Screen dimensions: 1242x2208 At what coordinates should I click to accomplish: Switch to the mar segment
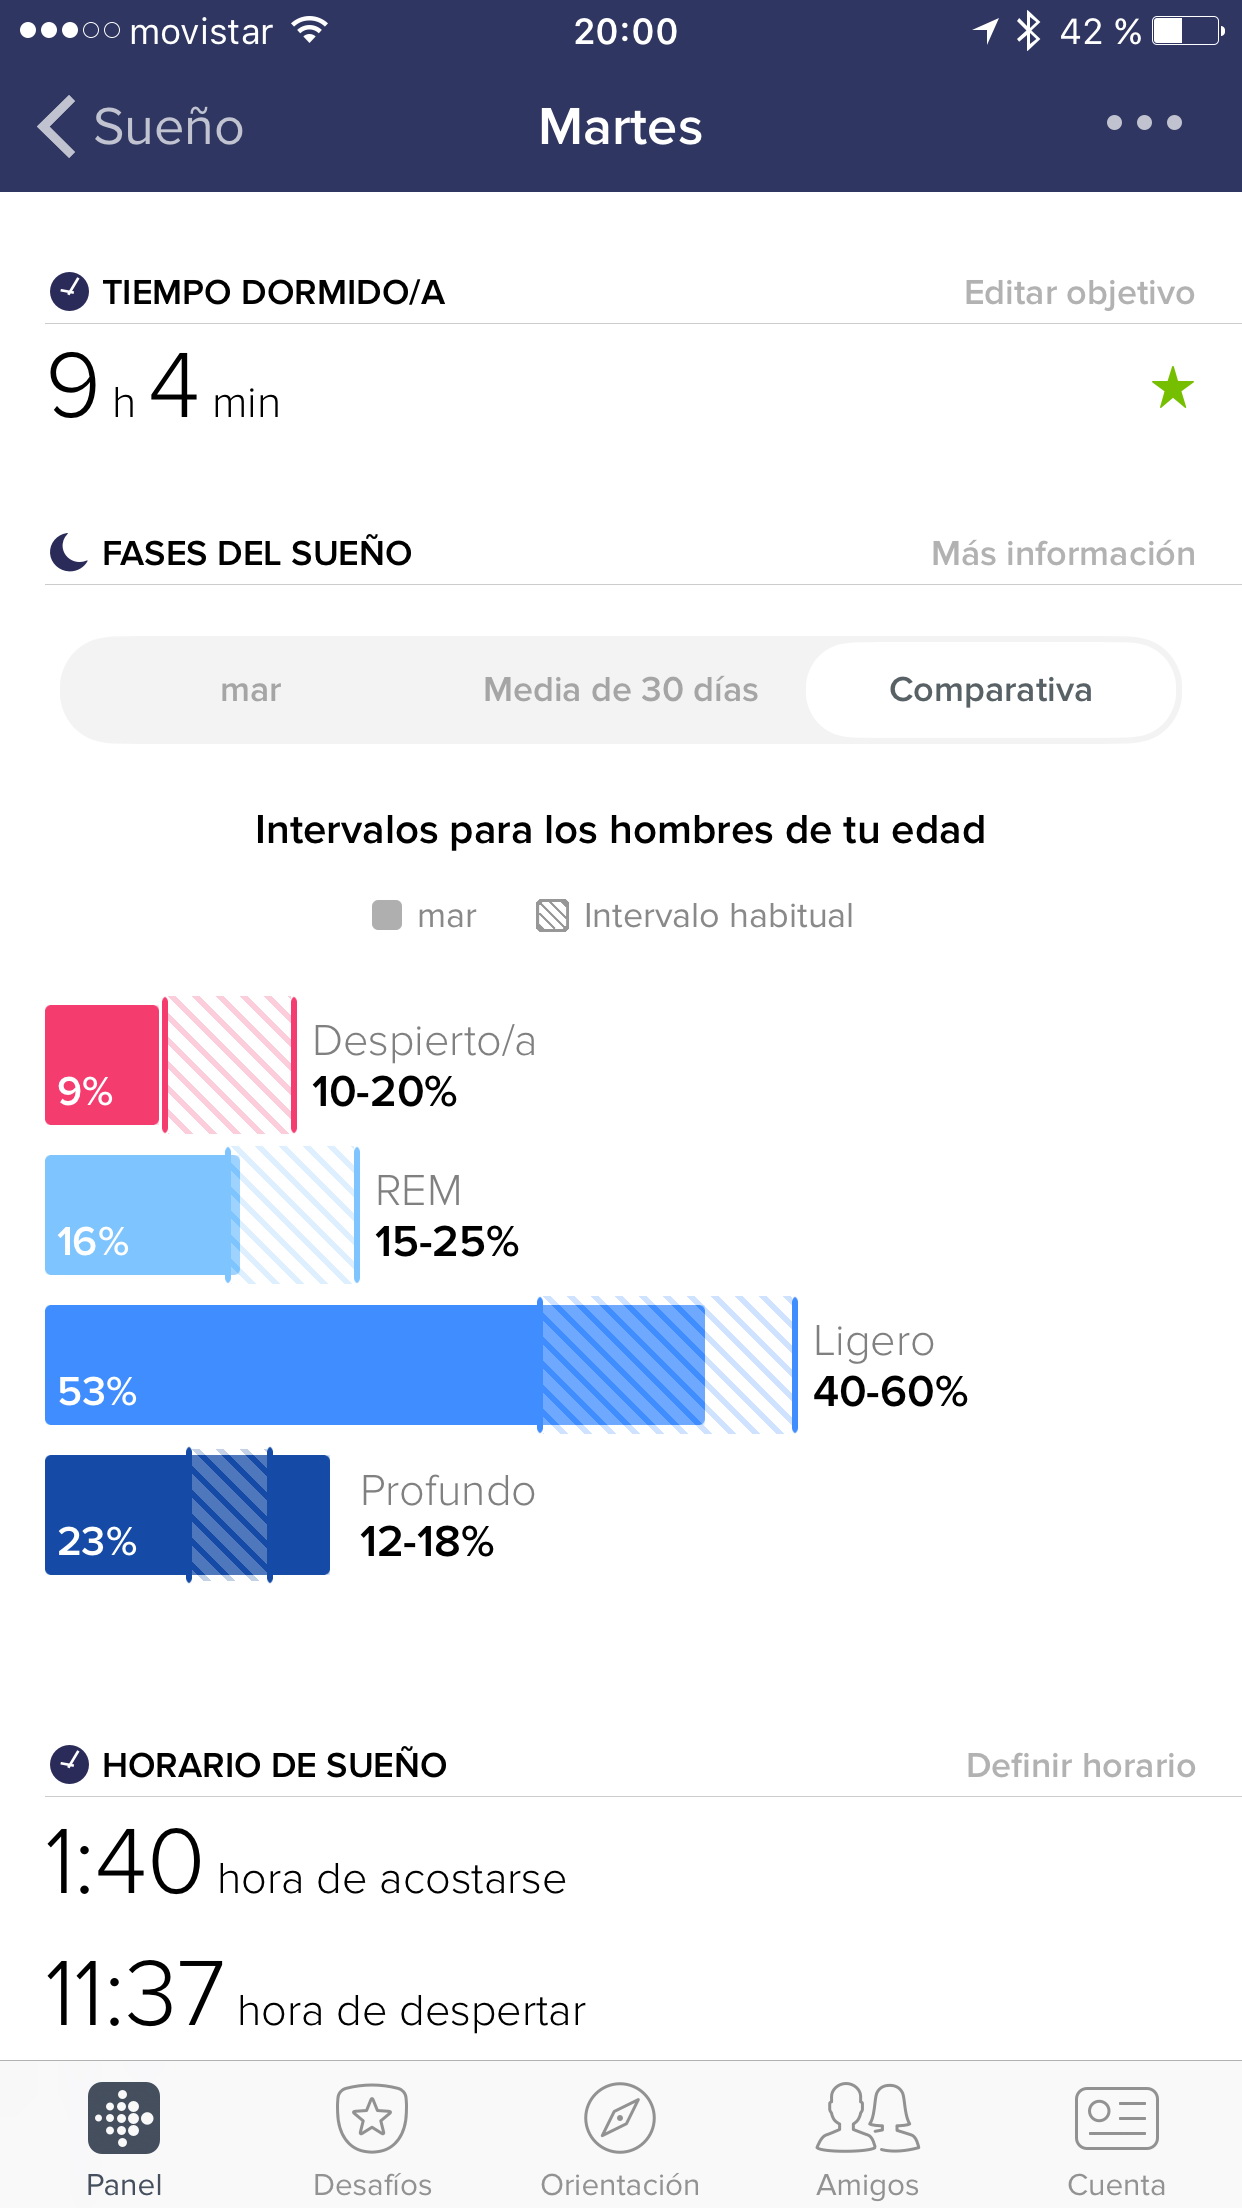[250, 690]
